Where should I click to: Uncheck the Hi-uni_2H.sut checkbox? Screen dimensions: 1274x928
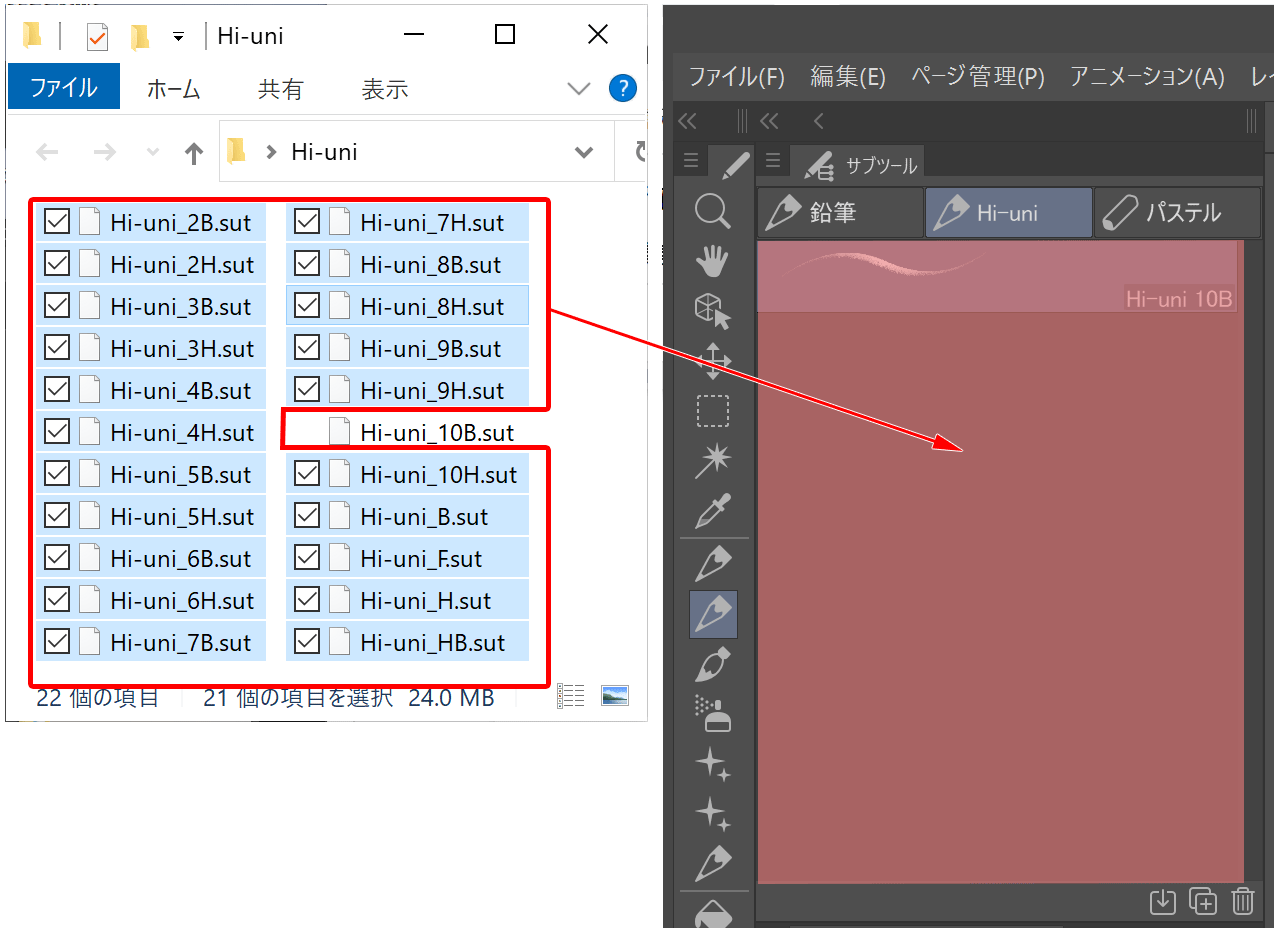tap(57, 264)
